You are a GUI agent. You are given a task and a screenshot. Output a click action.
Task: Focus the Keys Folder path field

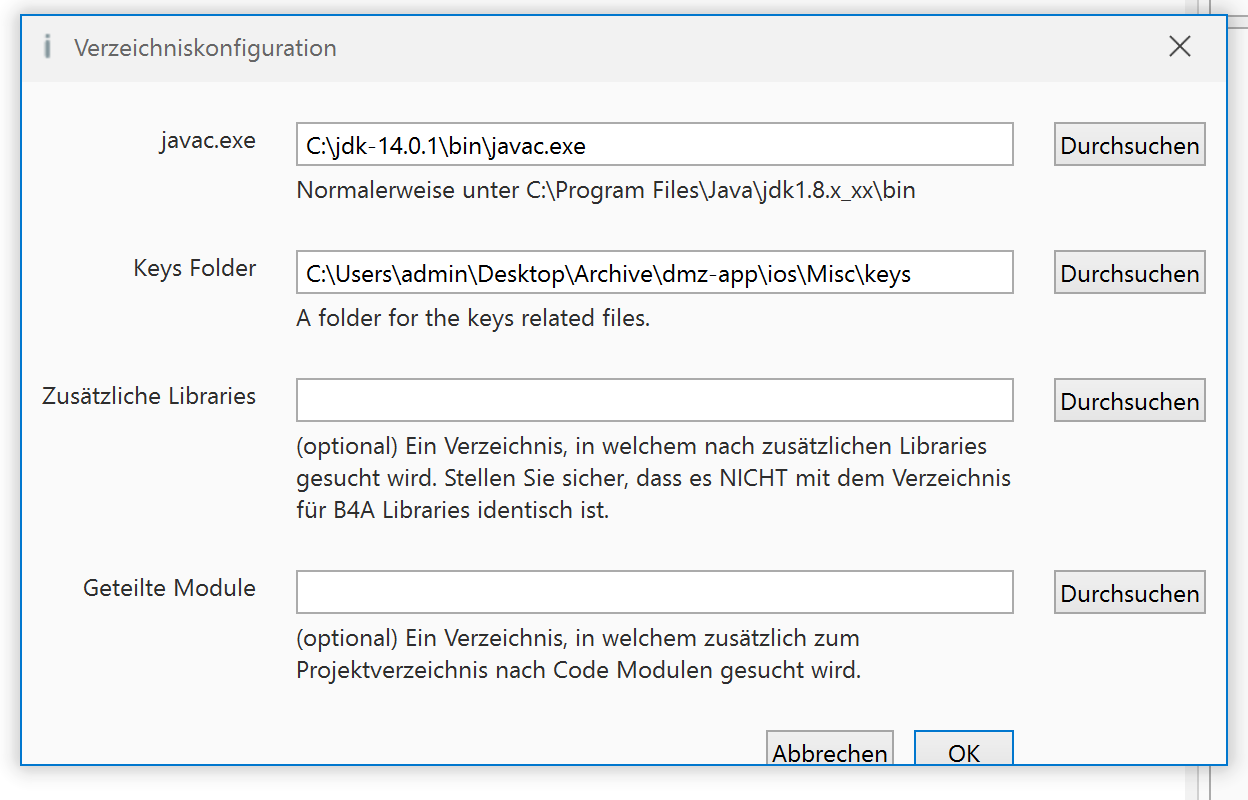pyautogui.click(x=654, y=273)
